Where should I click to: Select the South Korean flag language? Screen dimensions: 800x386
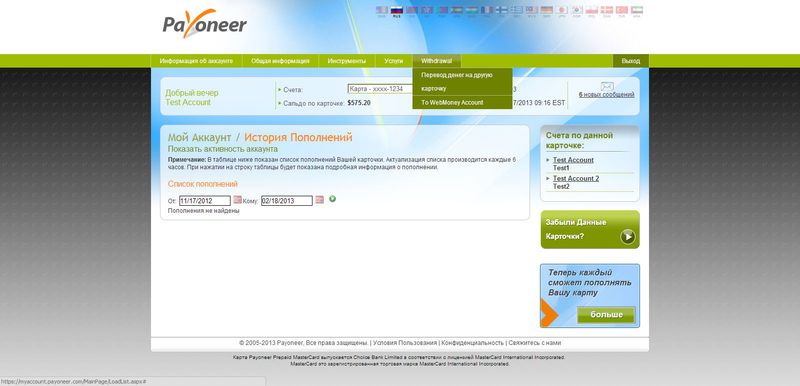[x=577, y=10]
